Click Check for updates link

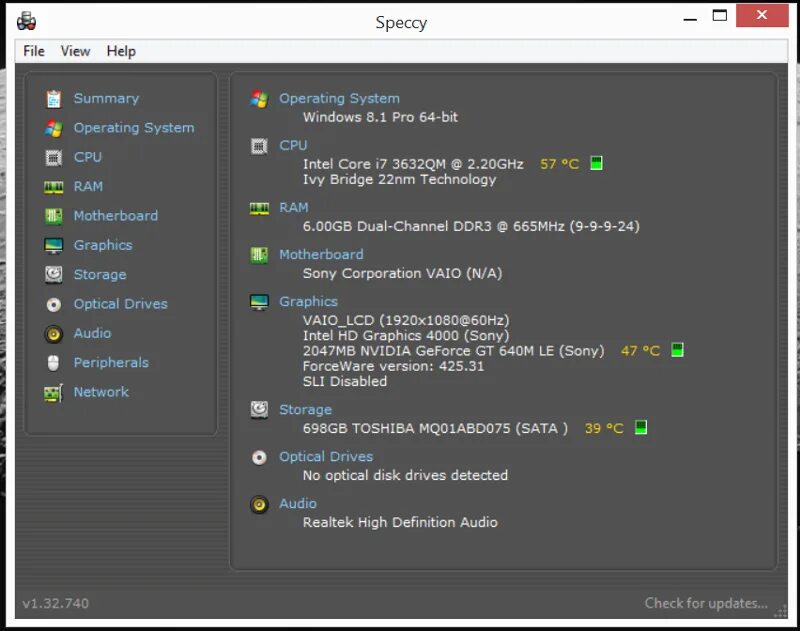click(706, 603)
